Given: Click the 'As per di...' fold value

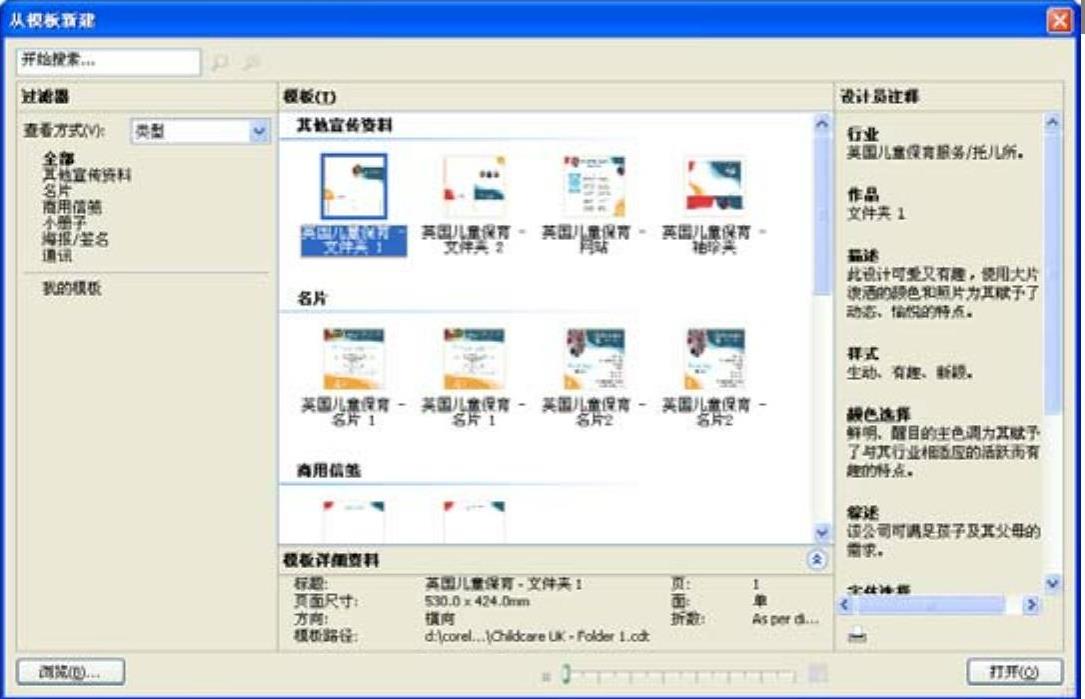Looking at the screenshot, I should pyautogui.click(x=785, y=618).
